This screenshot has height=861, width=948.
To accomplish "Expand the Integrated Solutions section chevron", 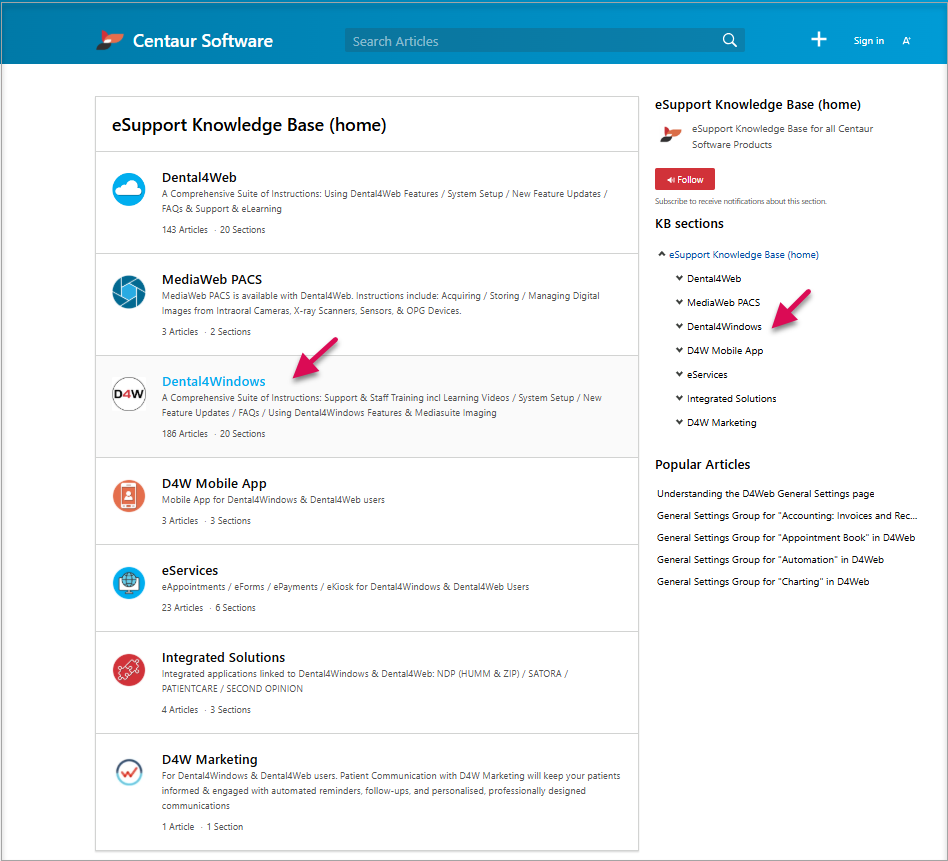I will click(679, 398).
